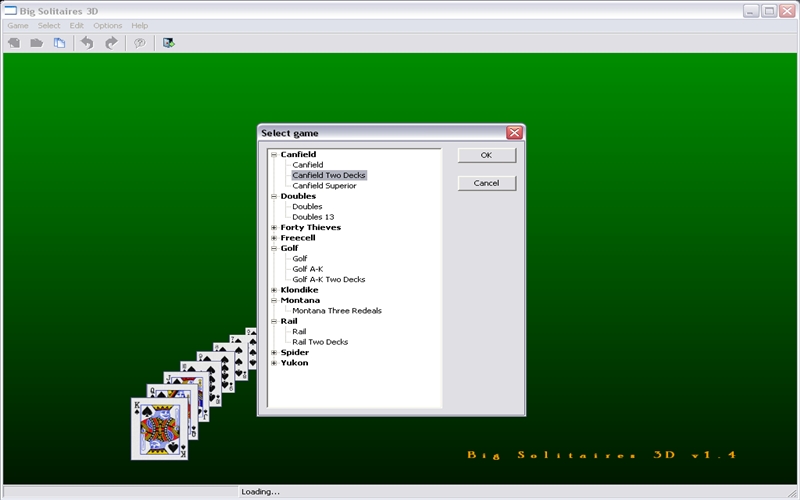The height and width of the screenshot is (500, 800).
Task: Select Doubles 13
Action: (313, 217)
